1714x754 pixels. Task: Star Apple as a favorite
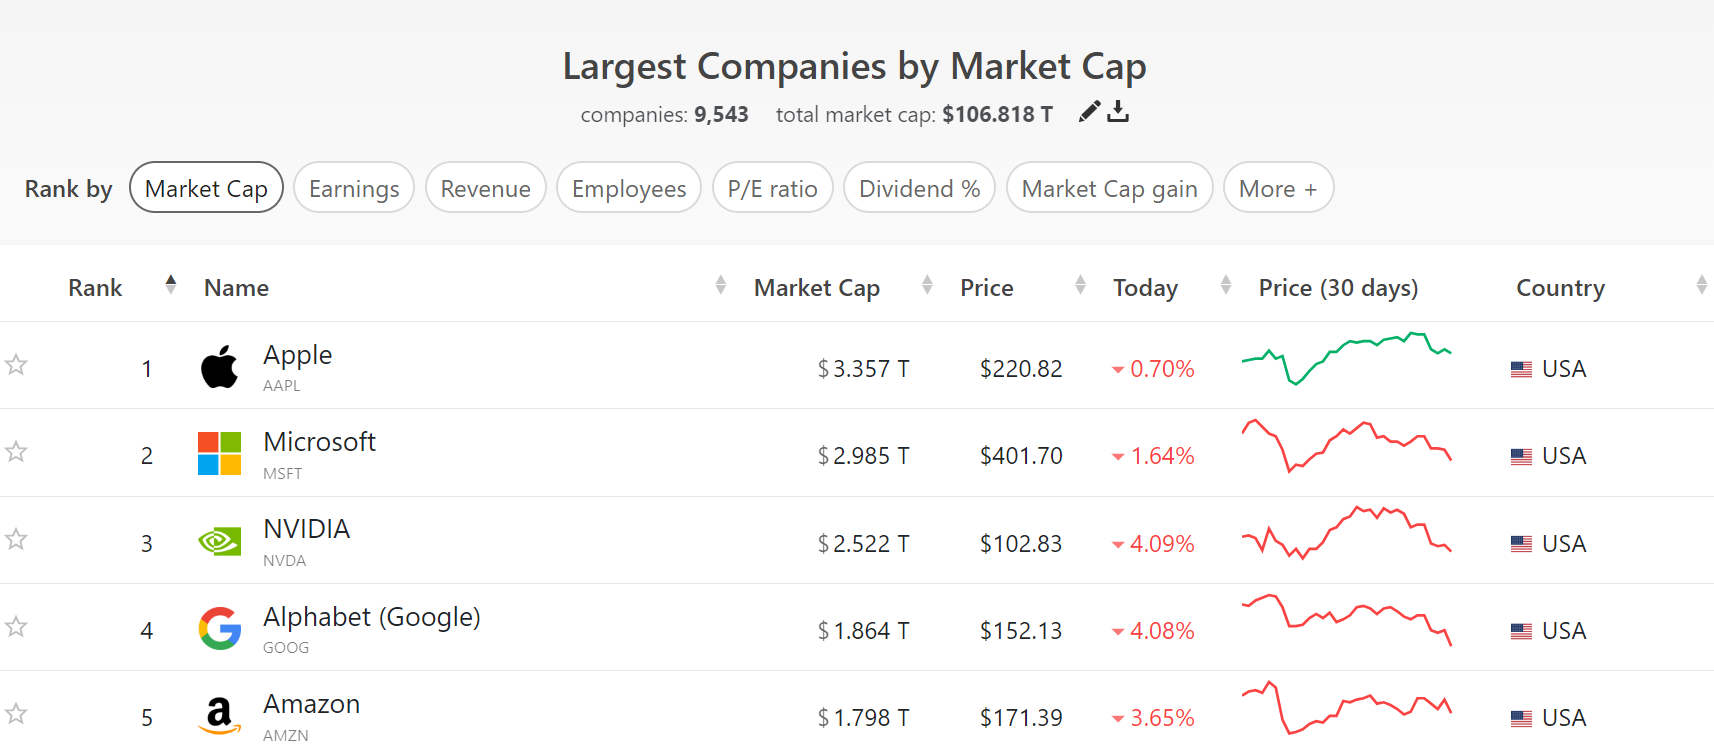[16, 365]
